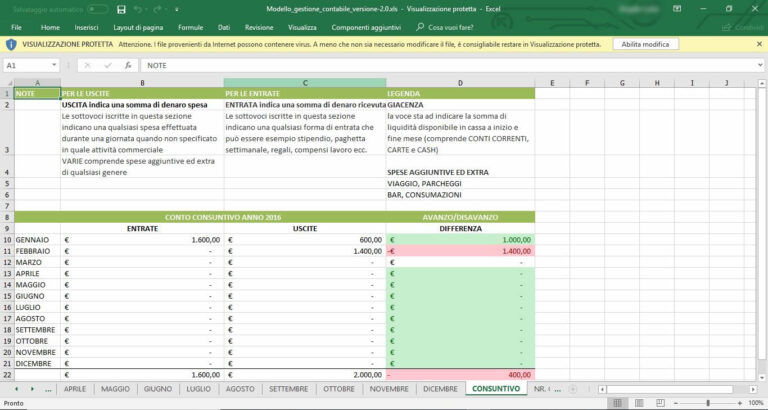Click the Condividi share button
This screenshot has height=410, width=768.
743,27
